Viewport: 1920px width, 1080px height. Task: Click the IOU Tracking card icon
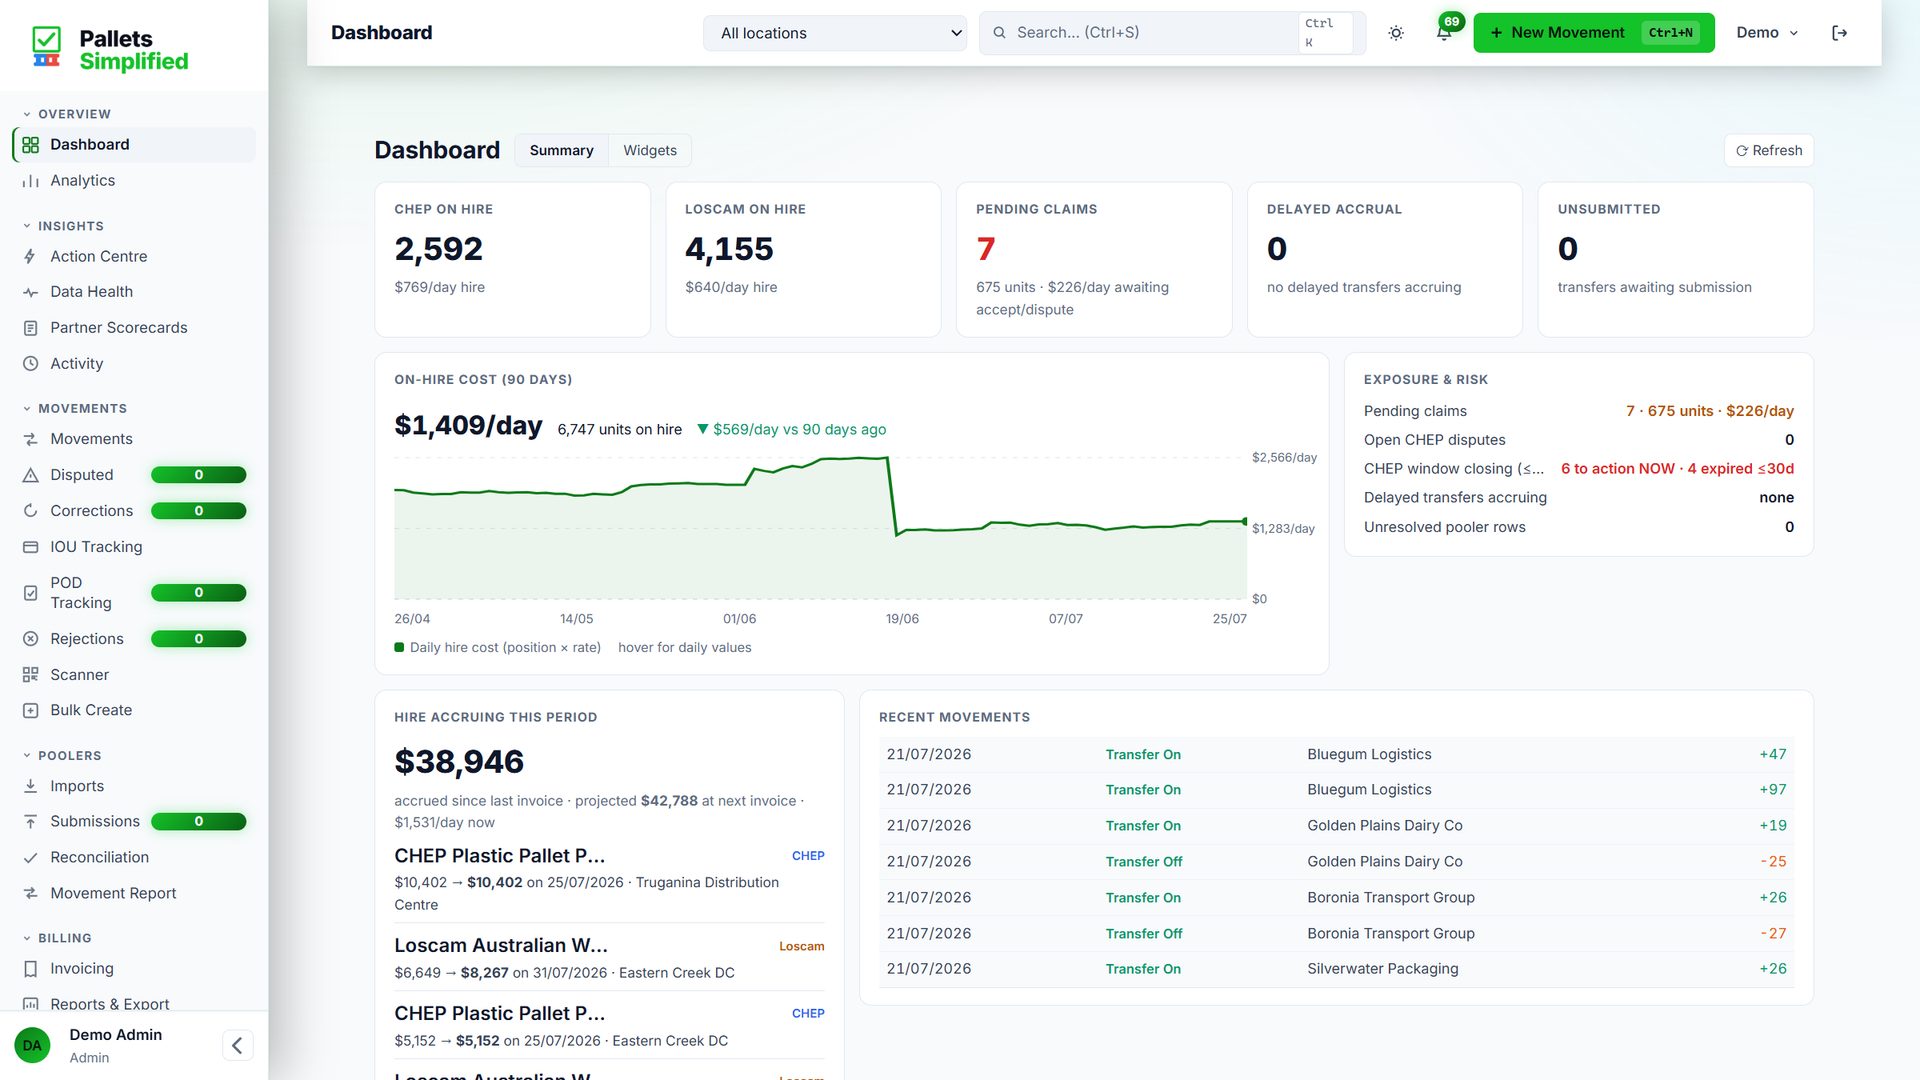tap(30, 547)
